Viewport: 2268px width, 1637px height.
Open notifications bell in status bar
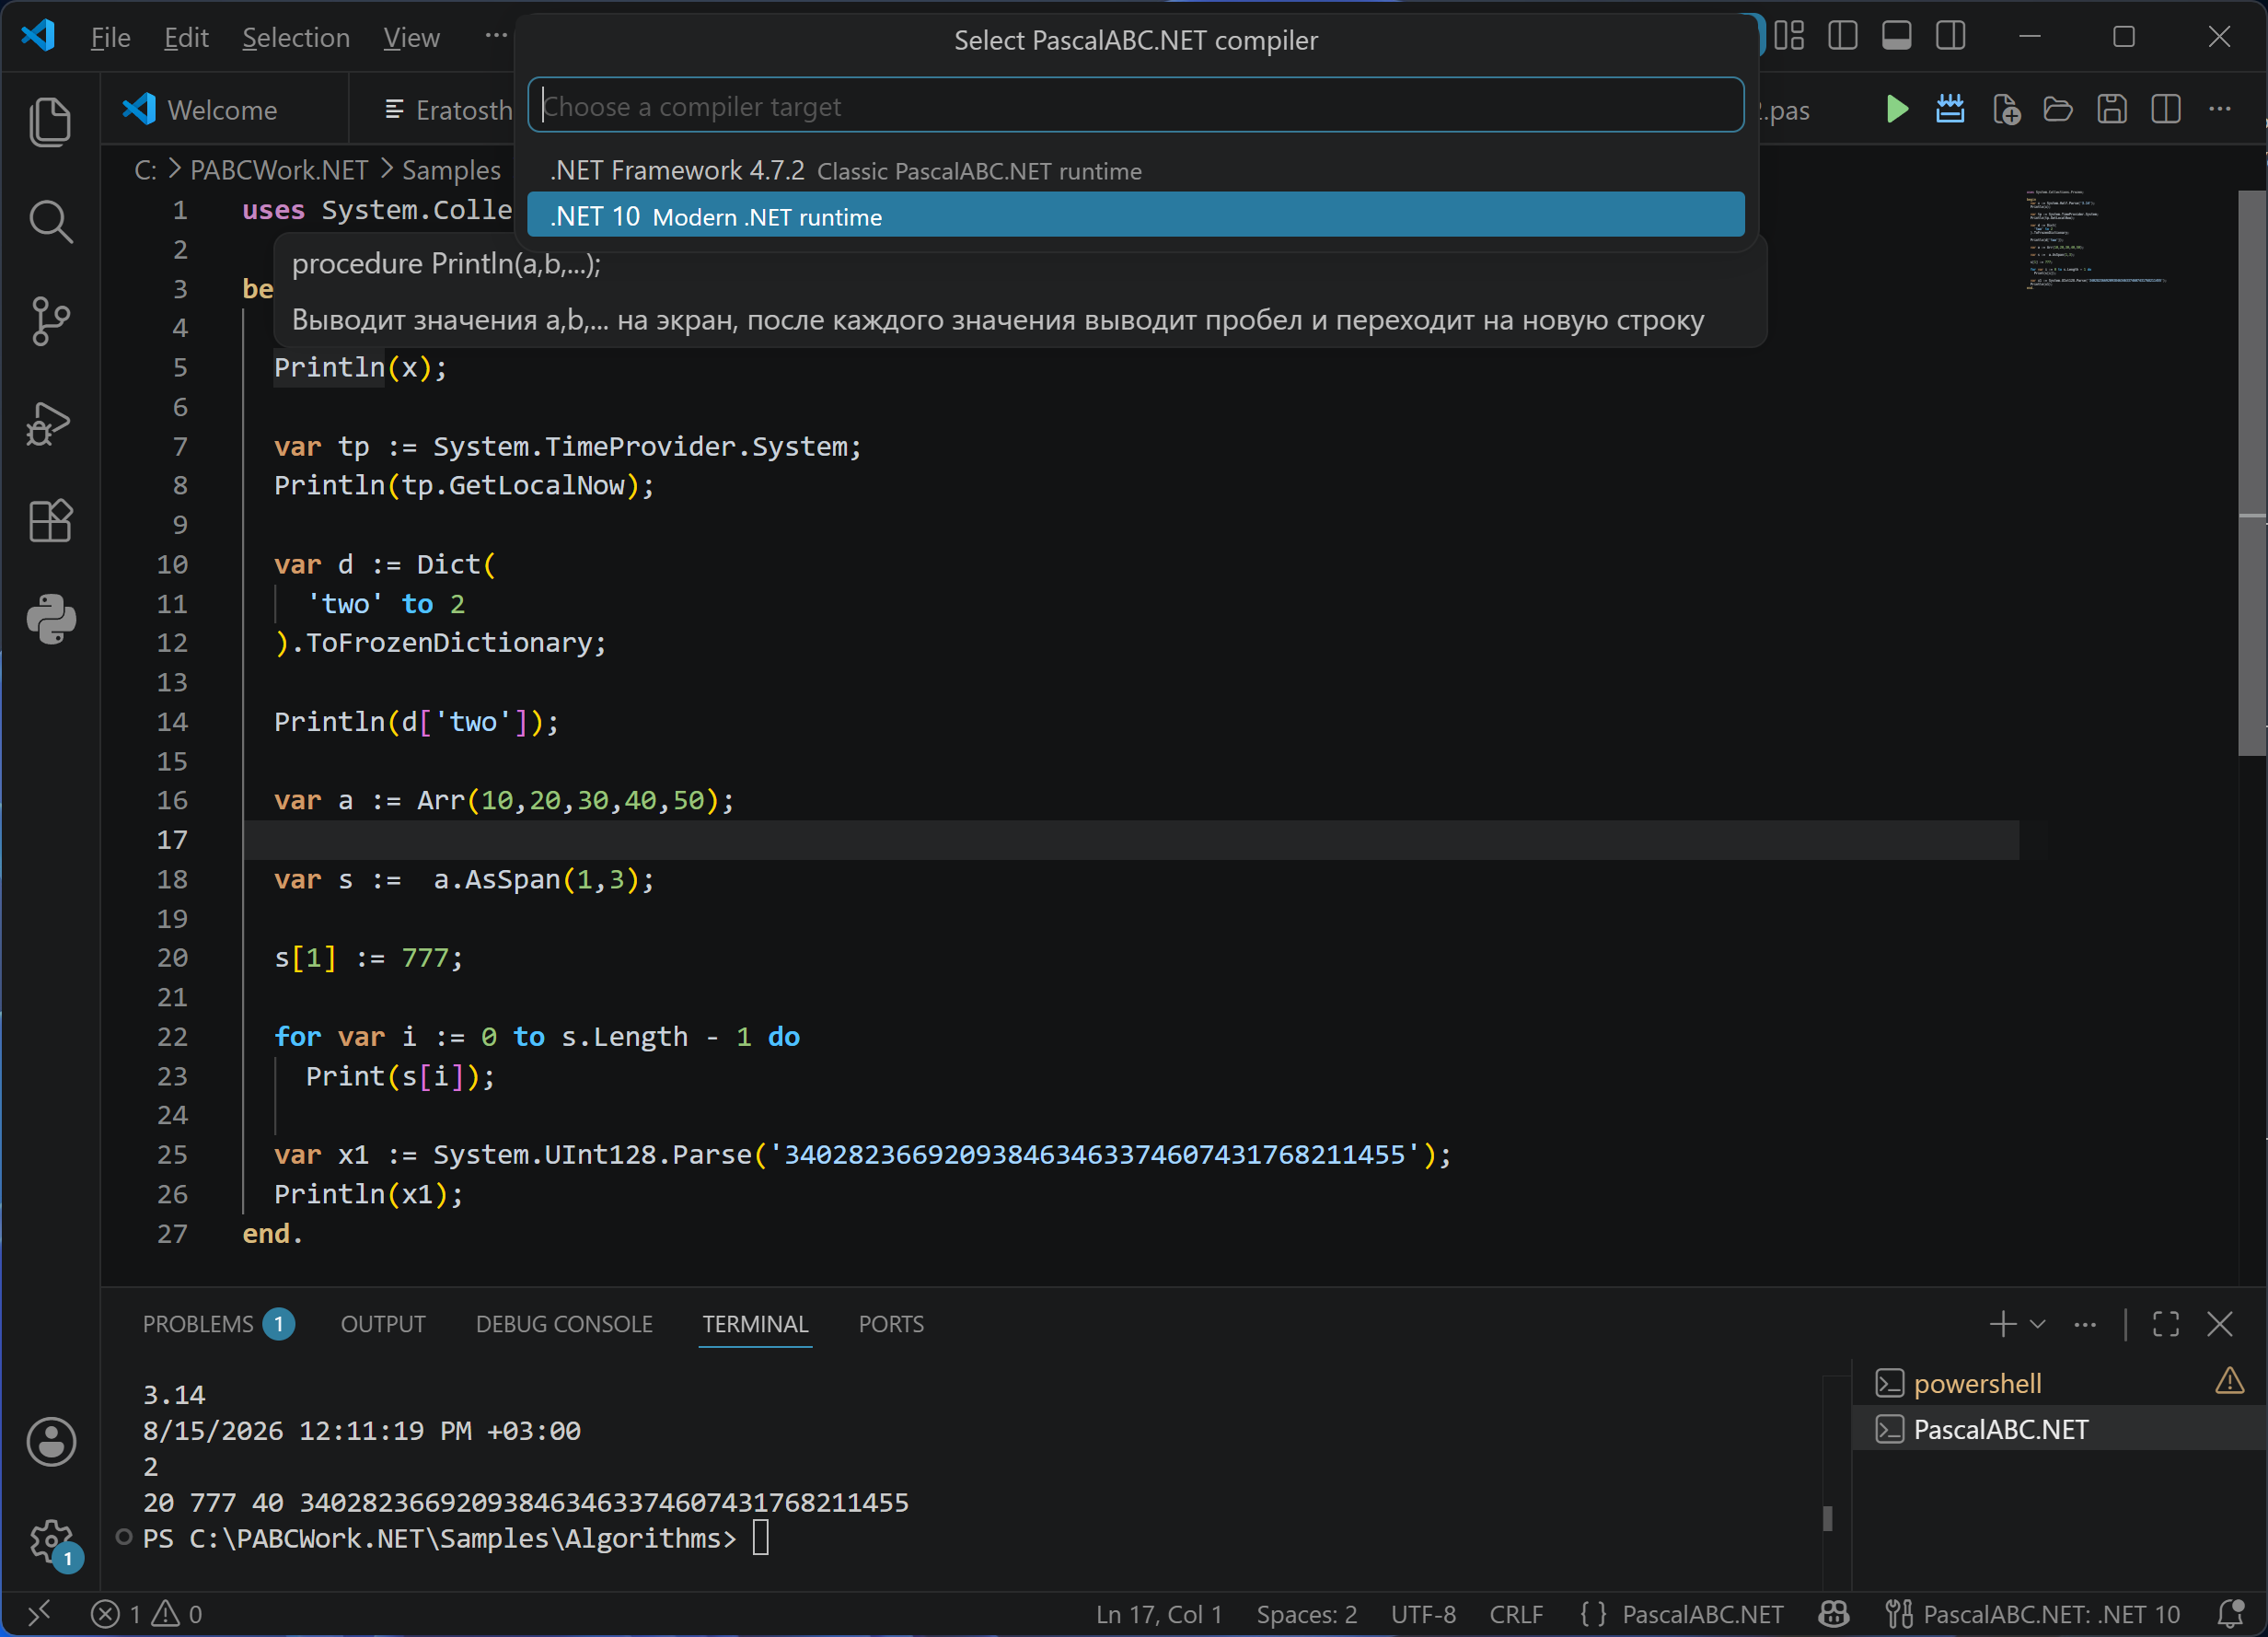coord(2229,1613)
